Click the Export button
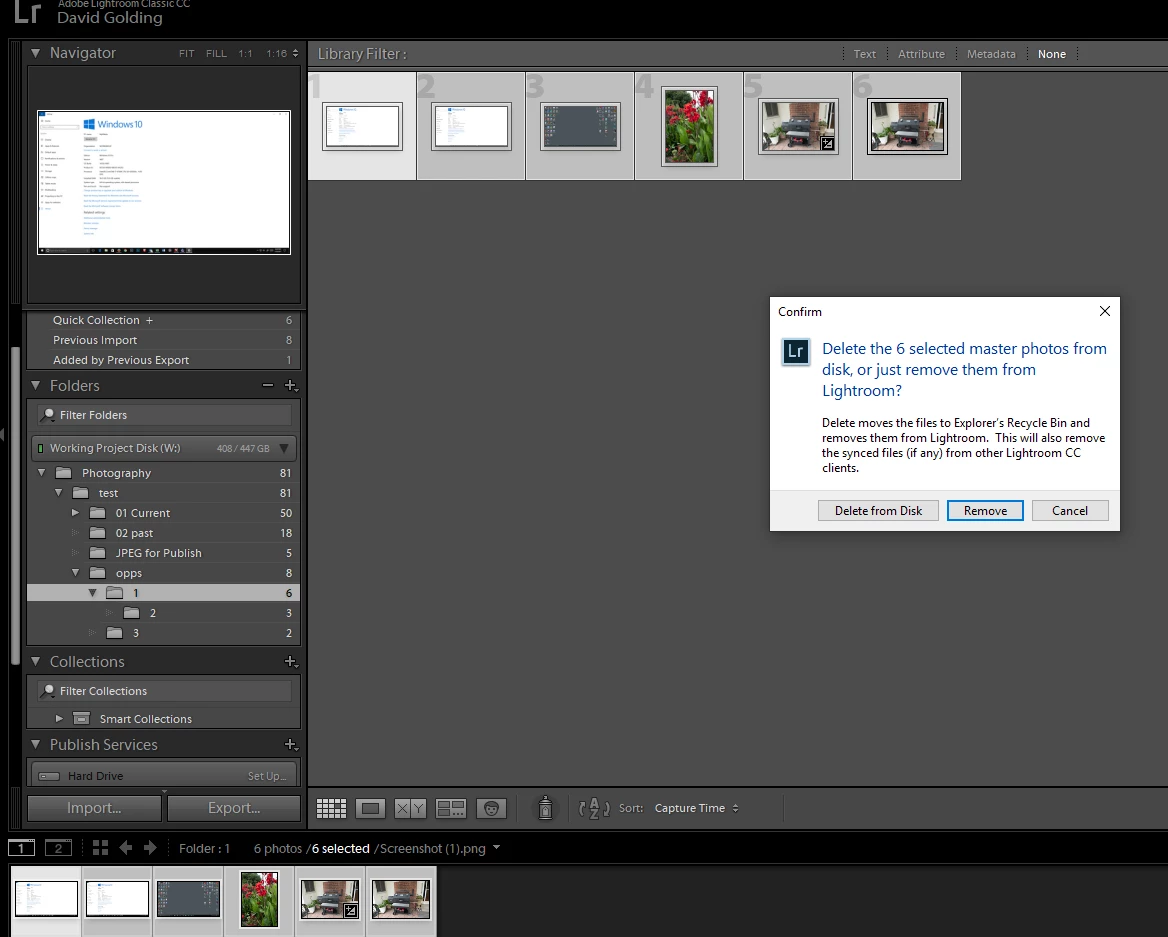Viewport: 1168px width, 937px height. click(234, 807)
